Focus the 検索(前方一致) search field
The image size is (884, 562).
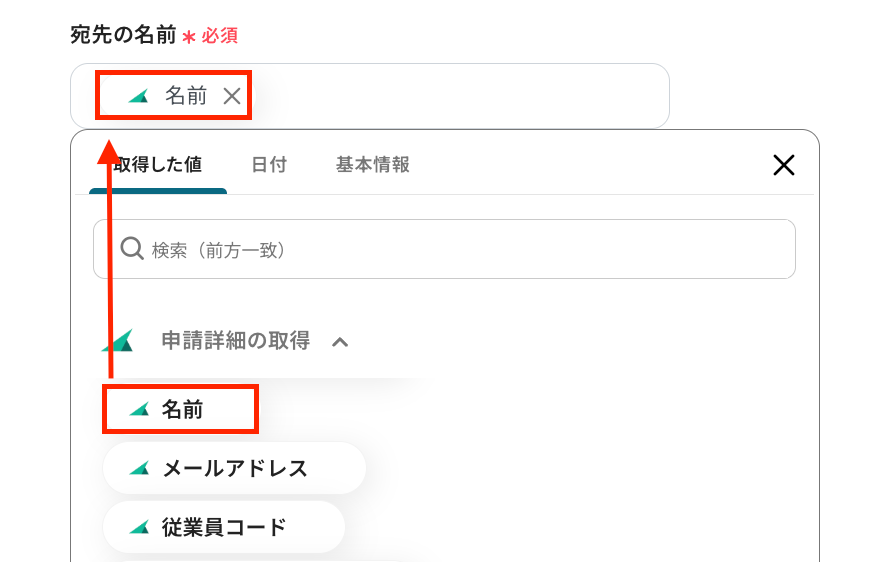pos(444,249)
